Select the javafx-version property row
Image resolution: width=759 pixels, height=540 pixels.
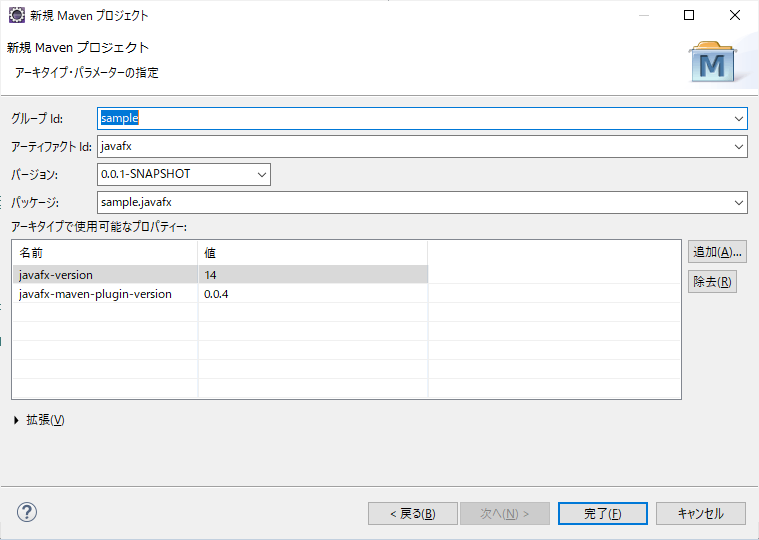pos(220,275)
